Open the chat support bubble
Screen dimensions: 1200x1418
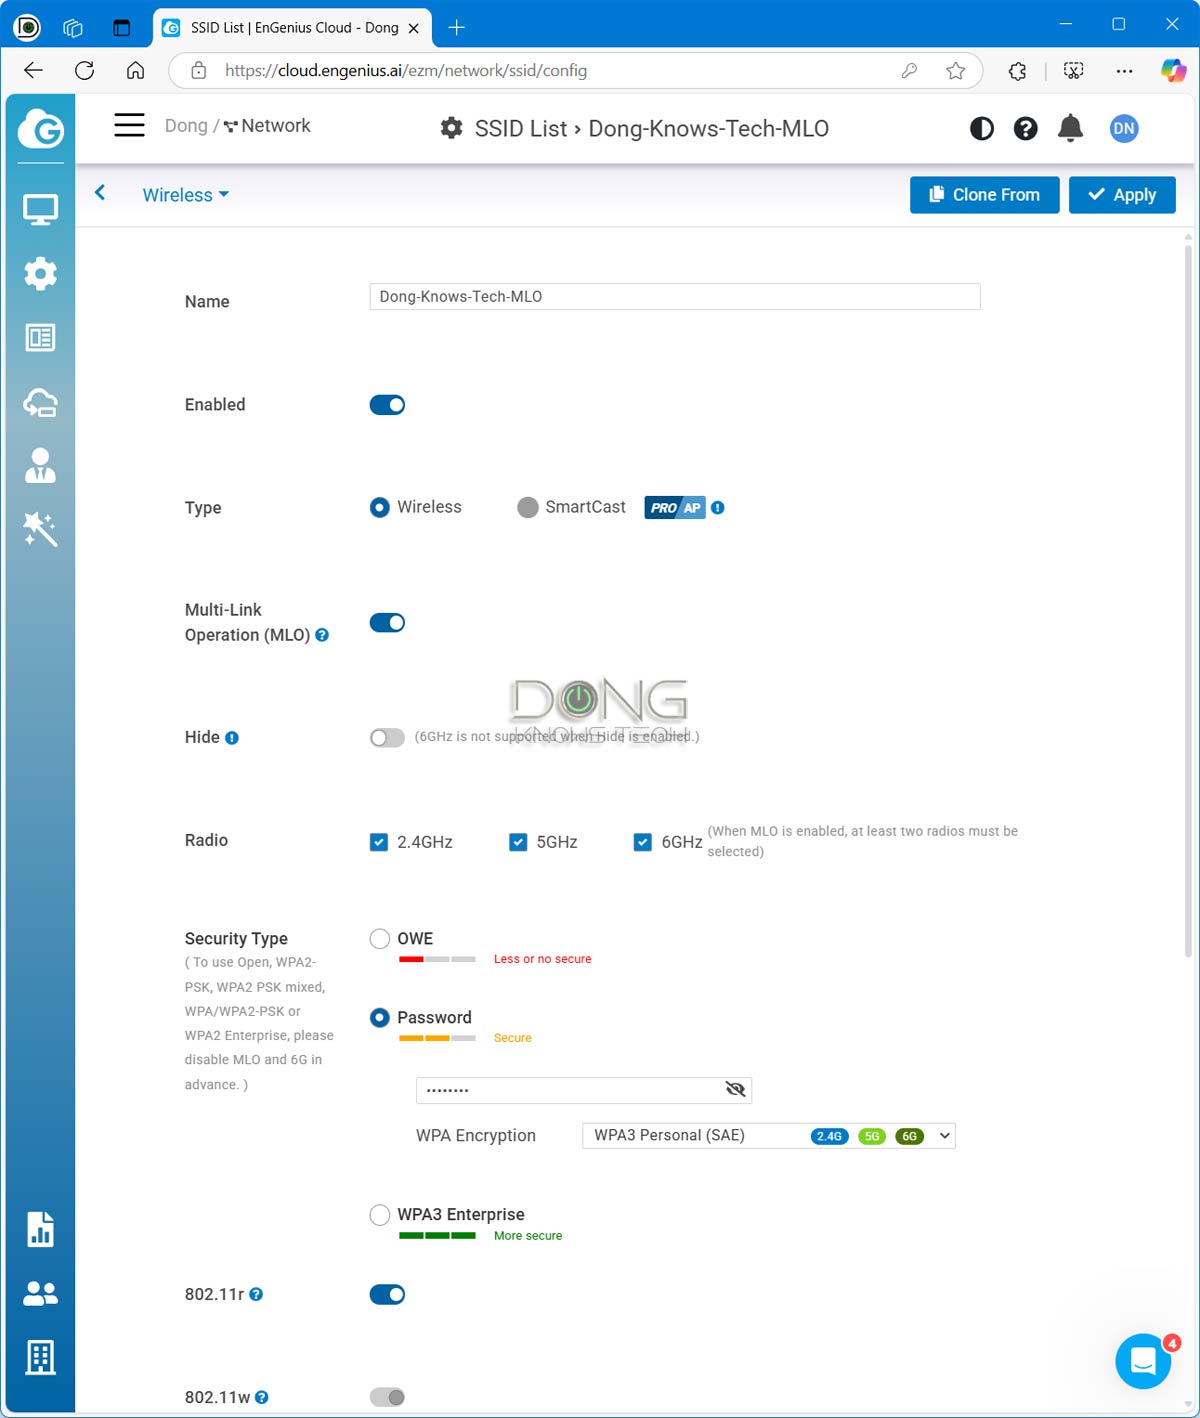click(x=1143, y=1361)
